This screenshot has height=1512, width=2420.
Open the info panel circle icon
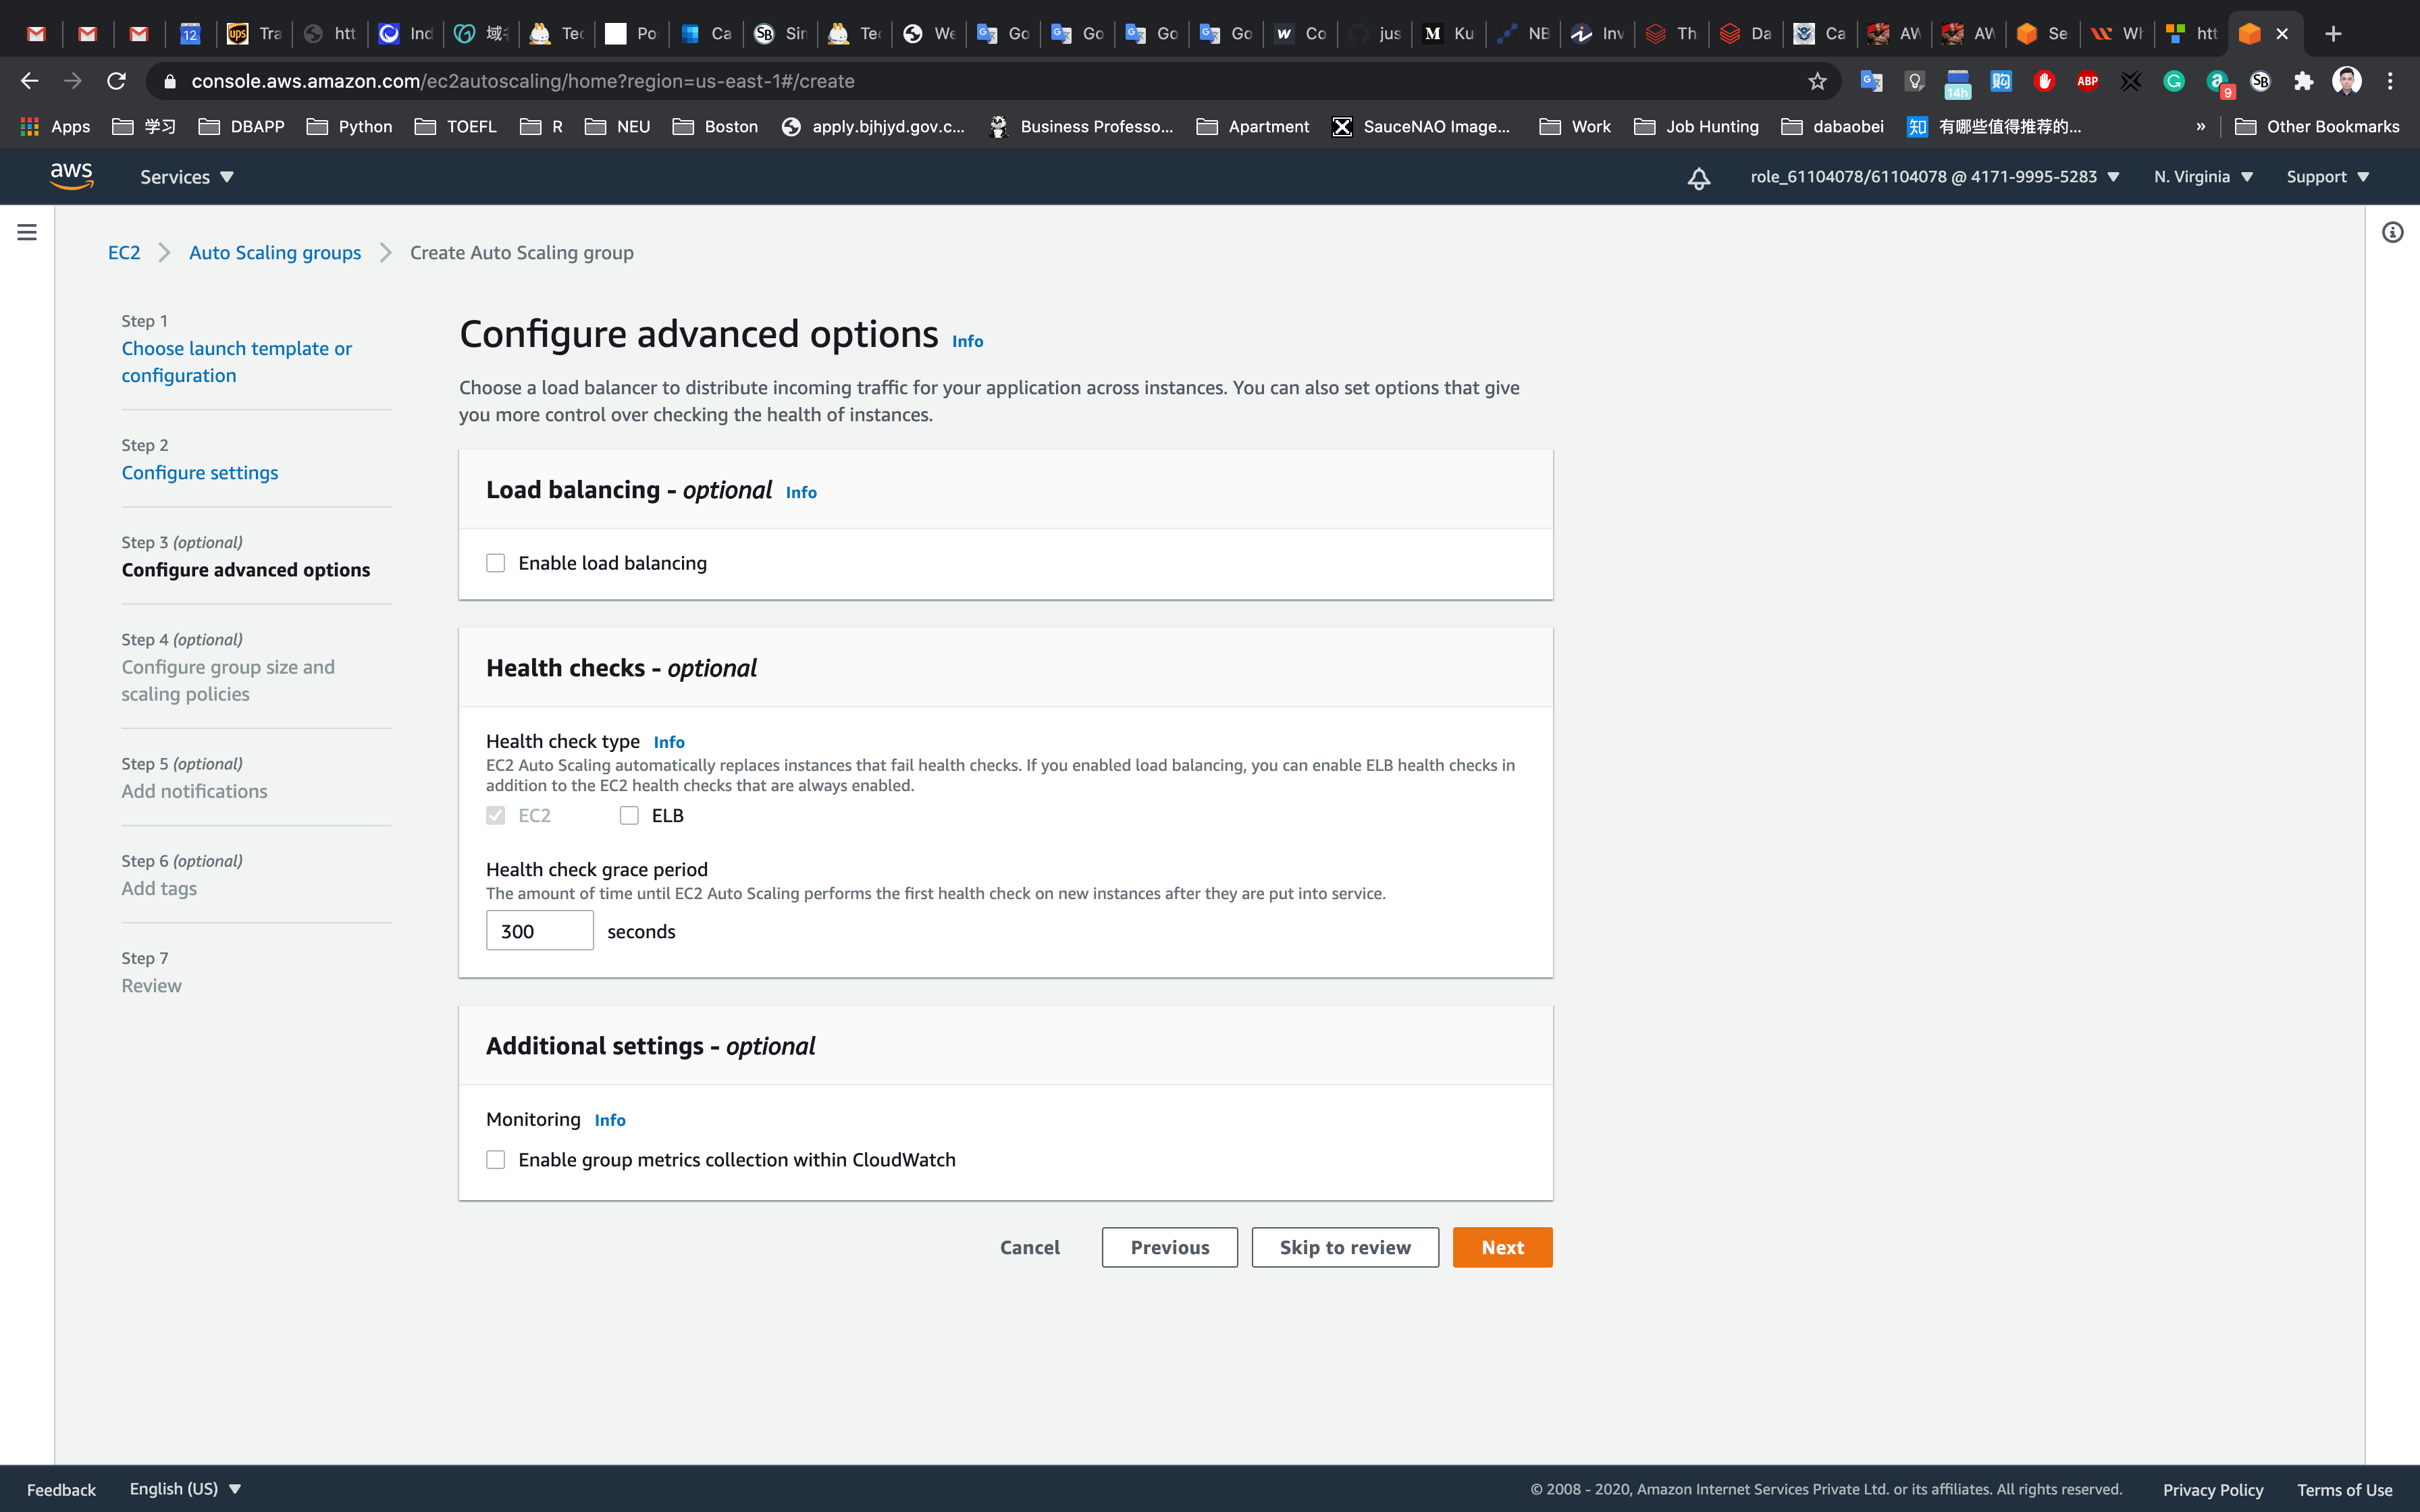click(x=2392, y=232)
